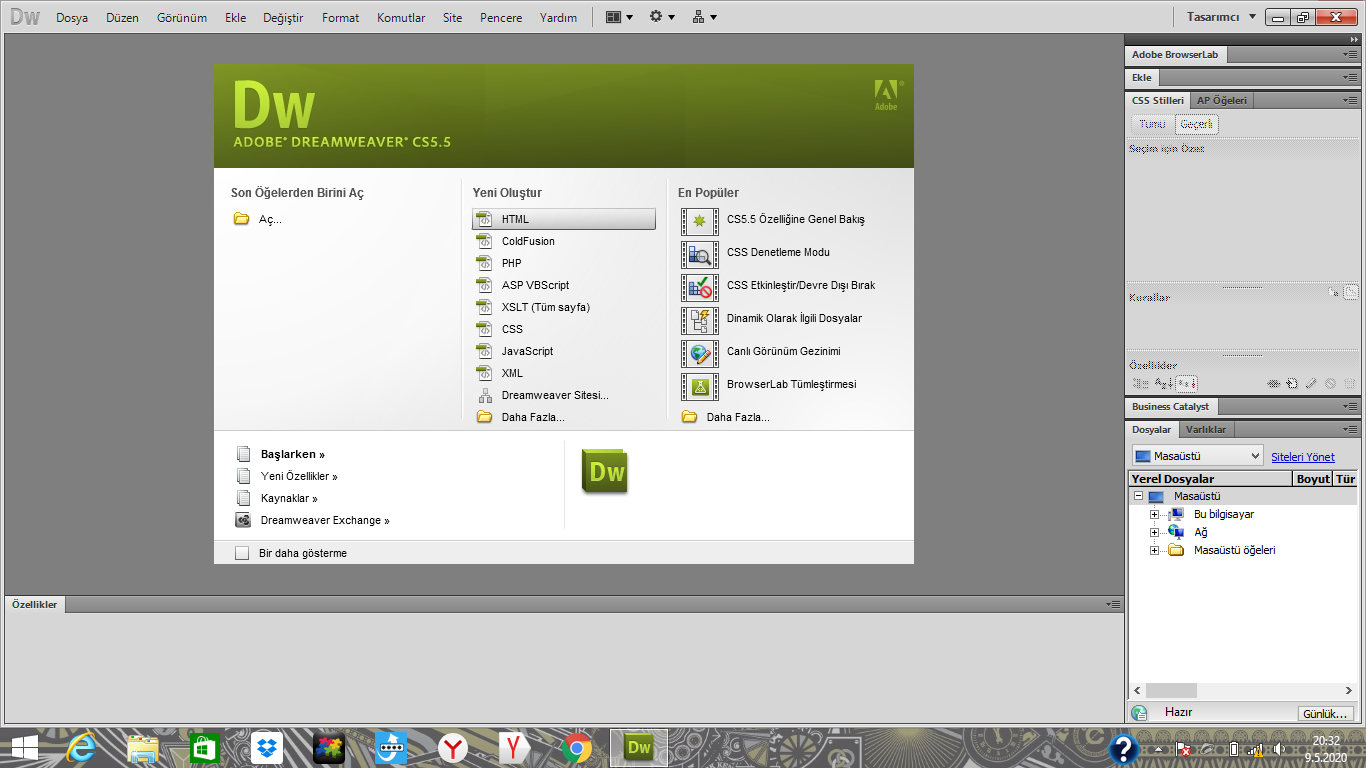Open the Extend Dreamweaver gear menu
The image size is (1366, 768).
point(662,17)
